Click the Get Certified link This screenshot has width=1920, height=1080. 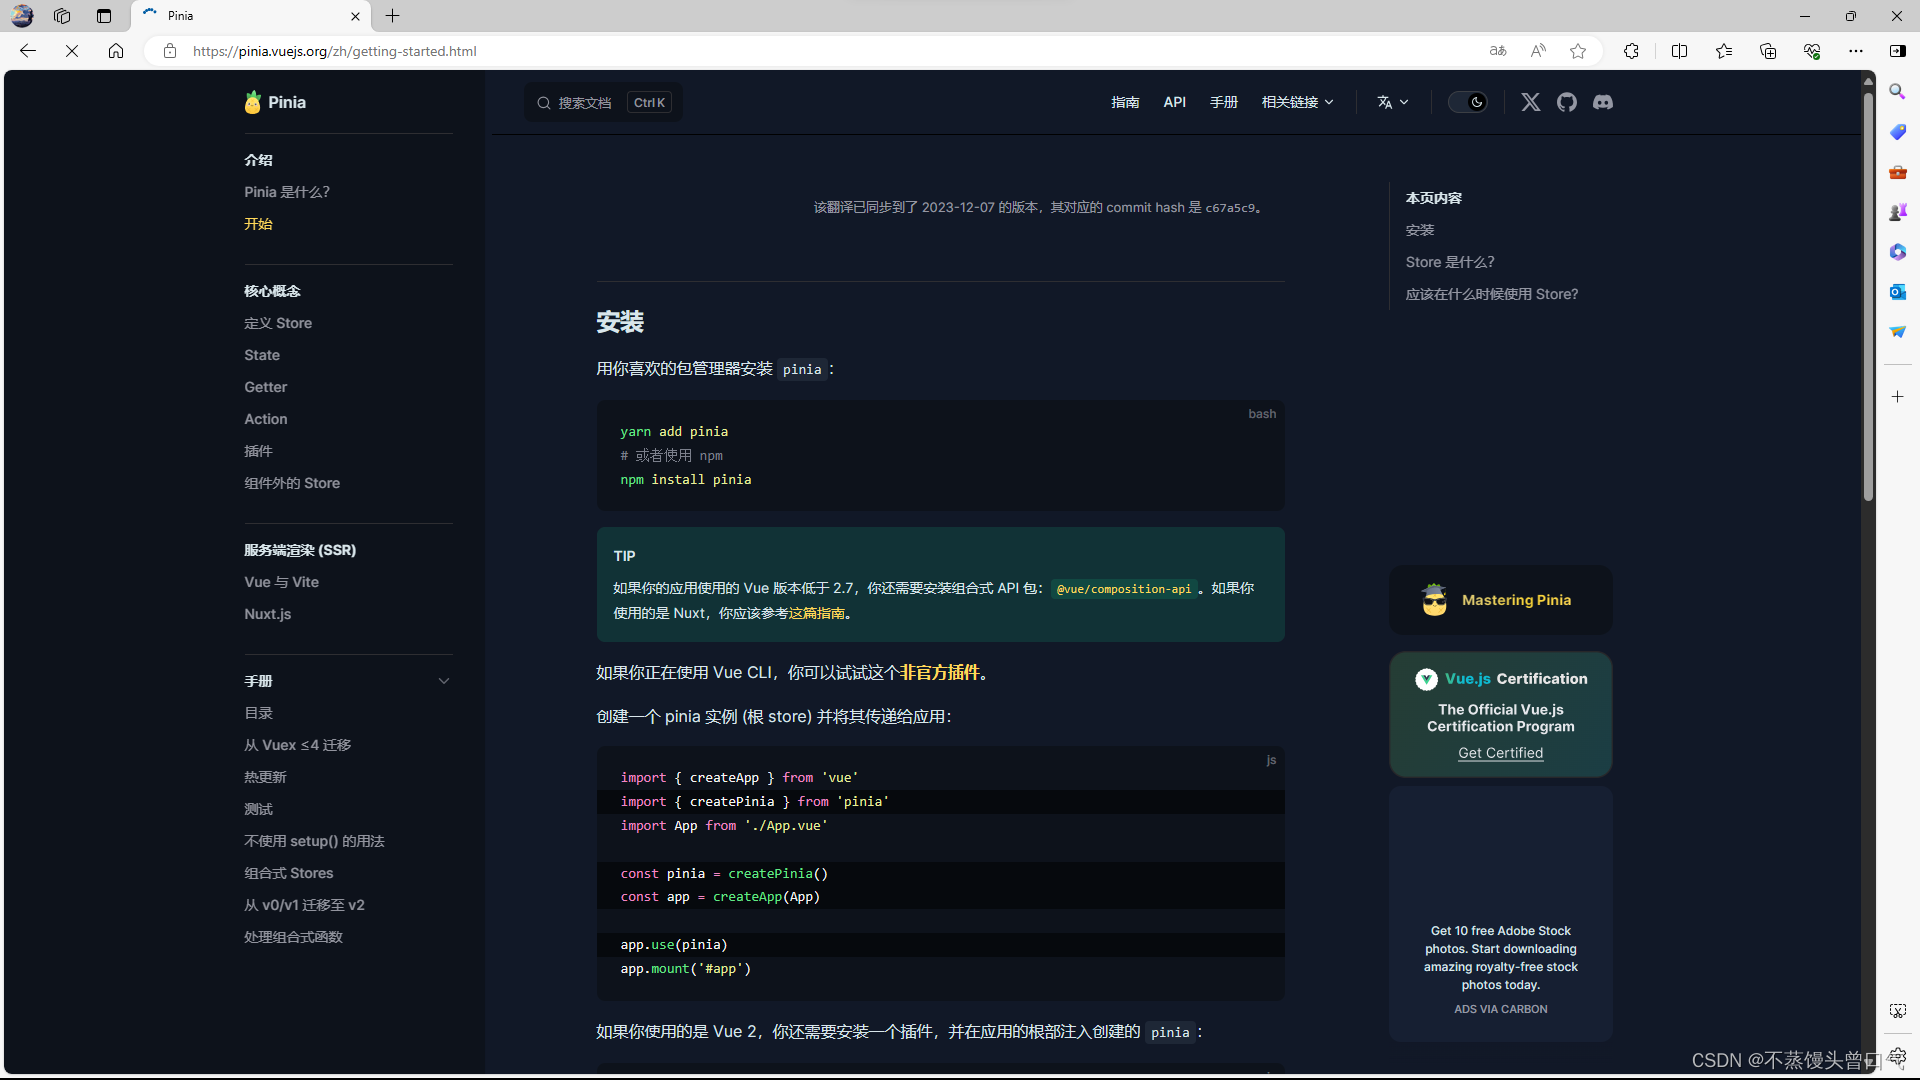(1500, 753)
